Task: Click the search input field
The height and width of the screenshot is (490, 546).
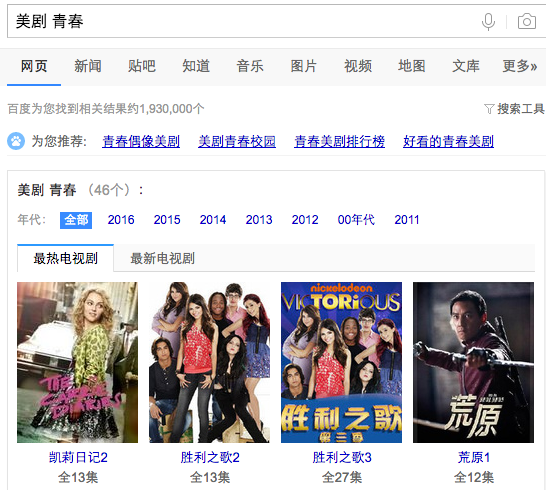Action: (244, 21)
